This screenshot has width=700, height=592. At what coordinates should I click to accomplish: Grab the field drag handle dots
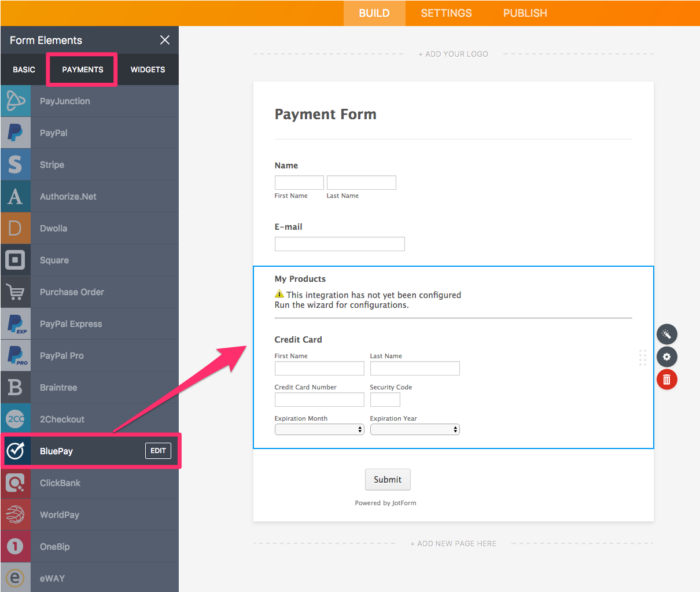coord(642,358)
